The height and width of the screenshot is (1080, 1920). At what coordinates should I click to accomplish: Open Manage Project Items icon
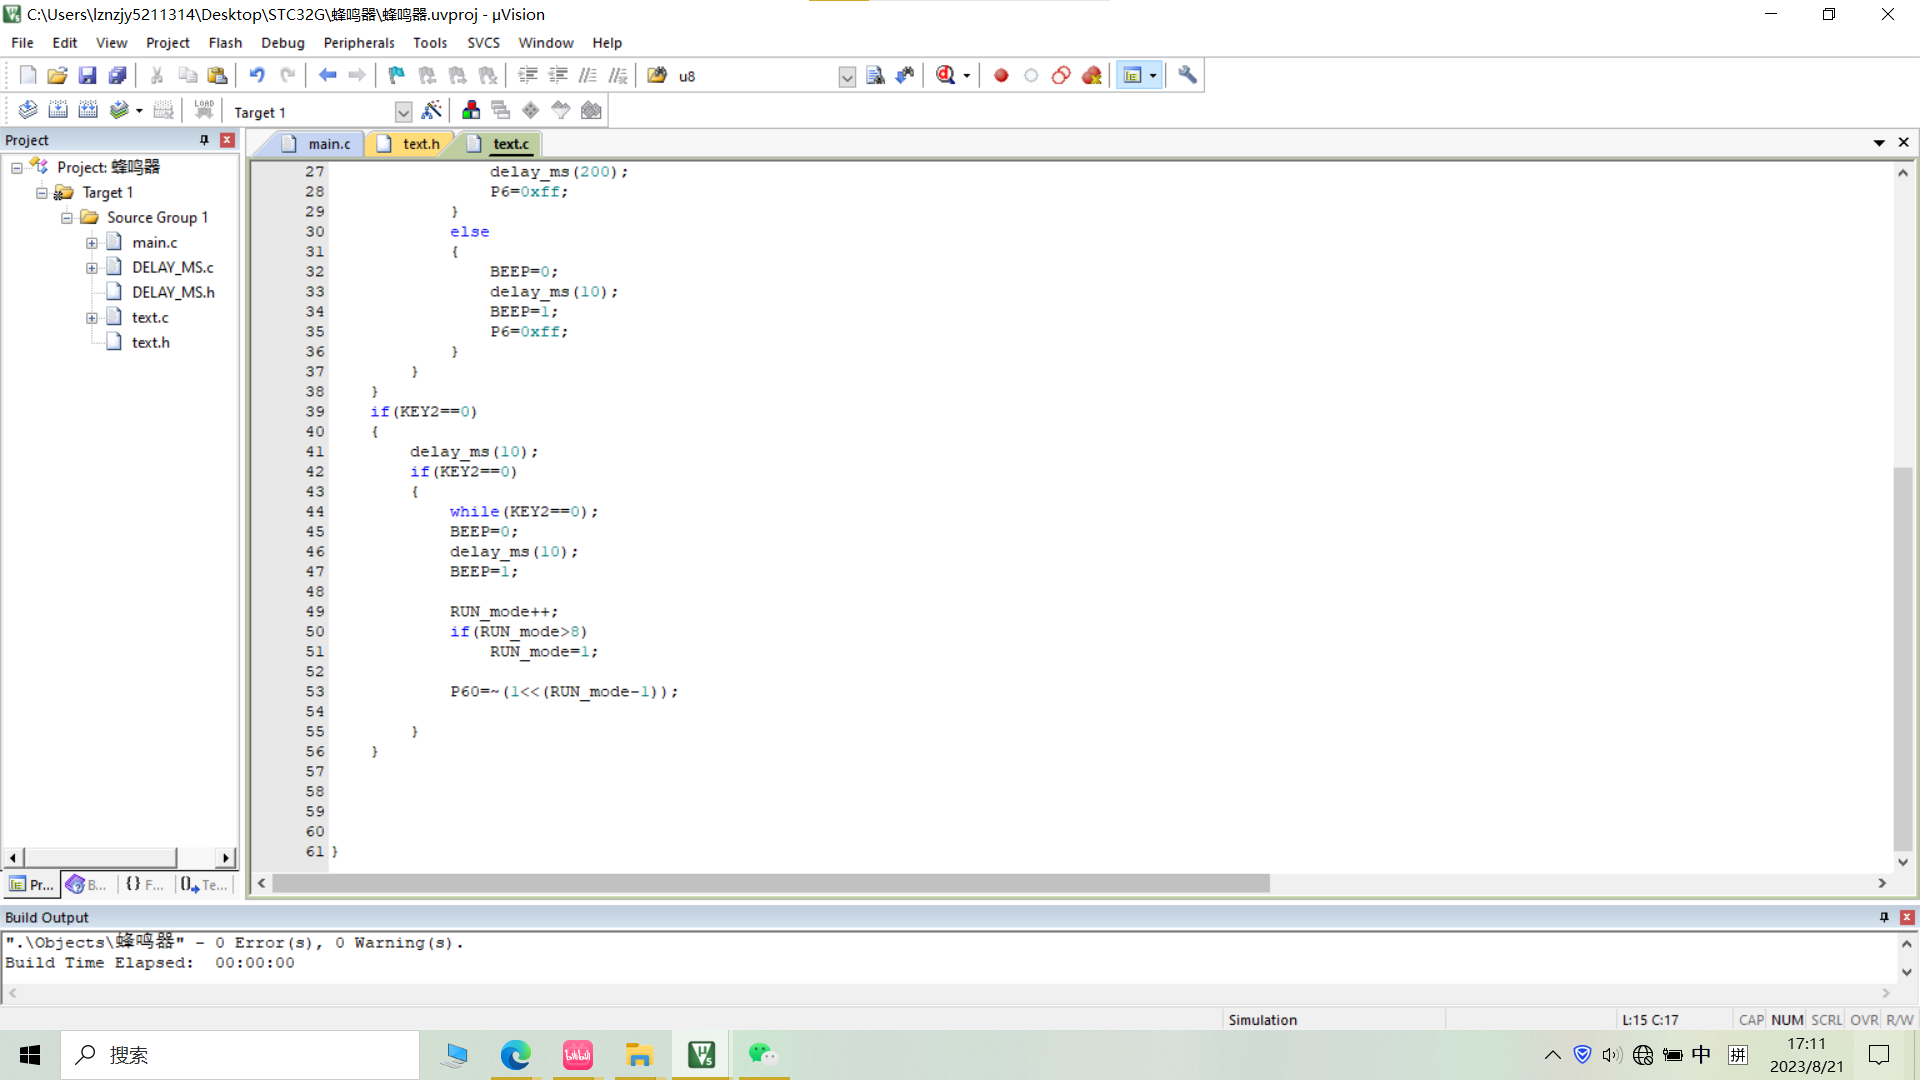pos(471,110)
